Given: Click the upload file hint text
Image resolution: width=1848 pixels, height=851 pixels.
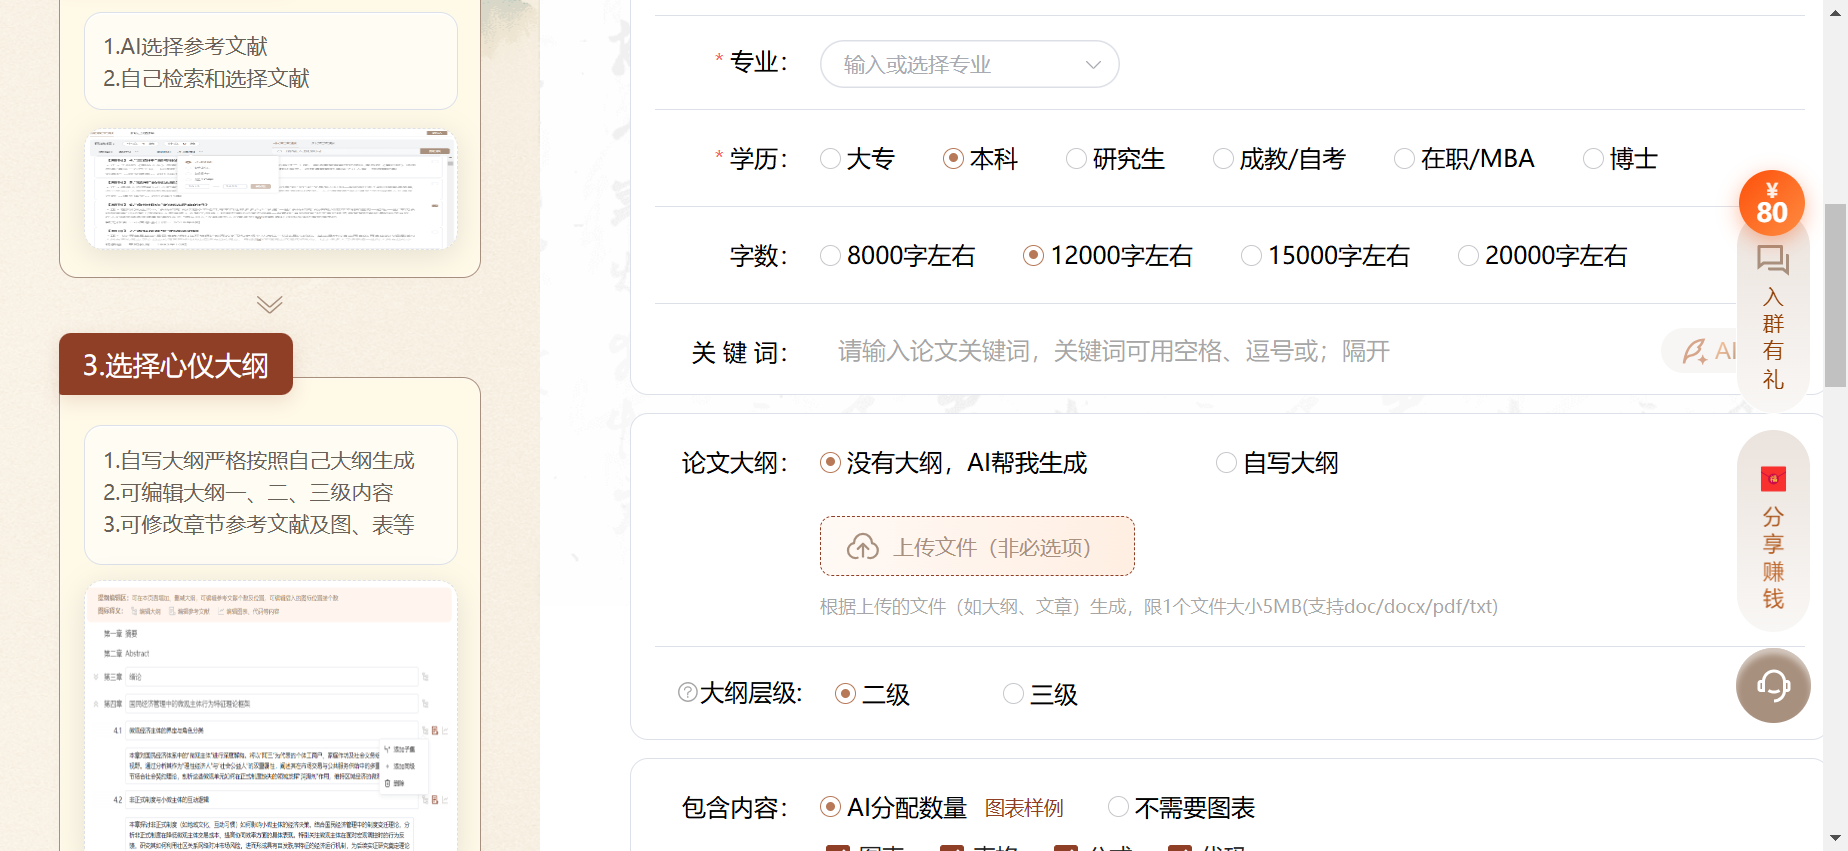Looking at the screenshot, I should [1159, 606].
